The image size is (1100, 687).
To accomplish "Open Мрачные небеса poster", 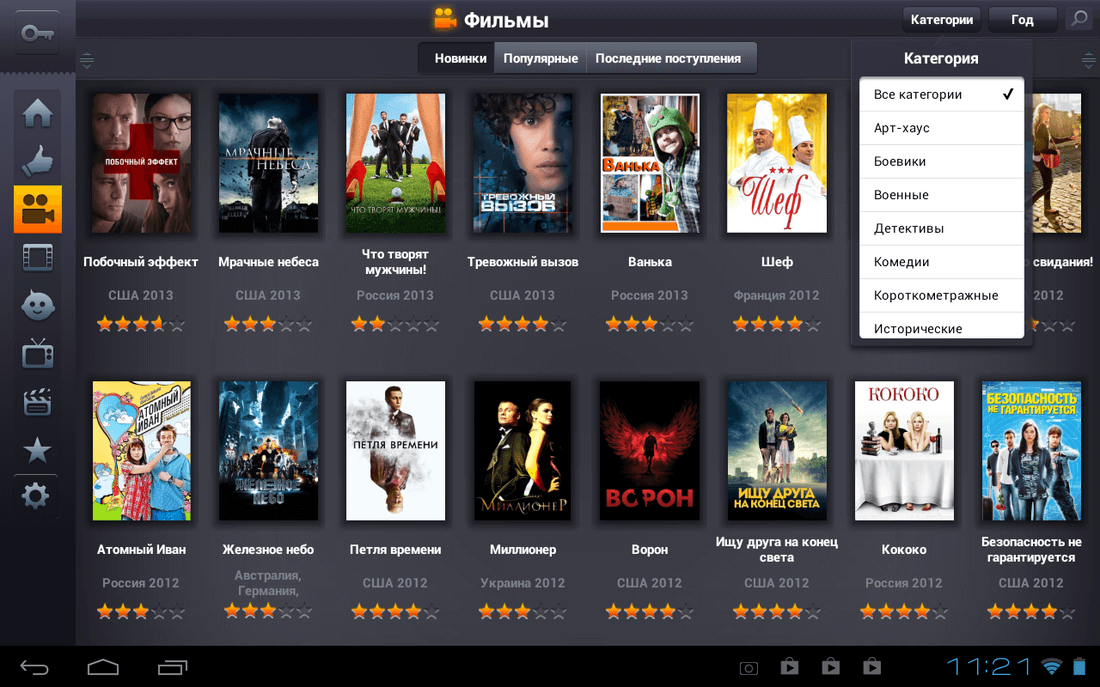I will coord(268,163).
